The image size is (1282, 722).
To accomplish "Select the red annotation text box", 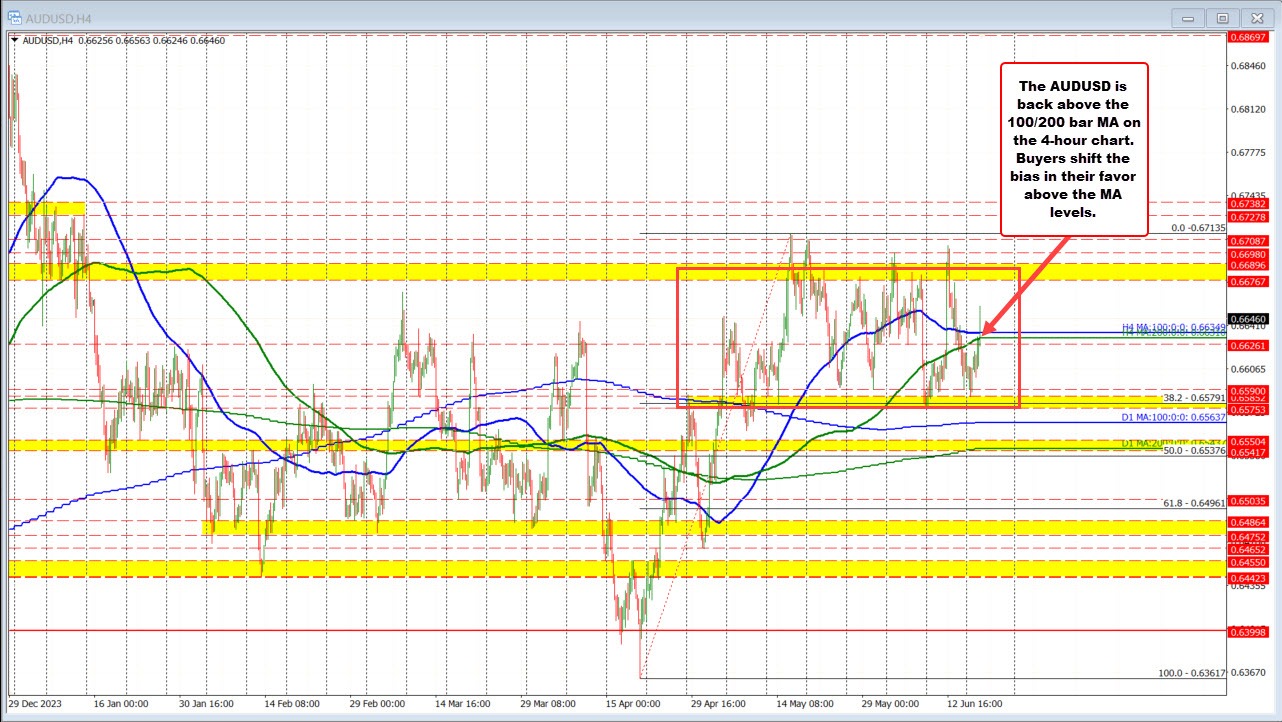I will 1074,146.
